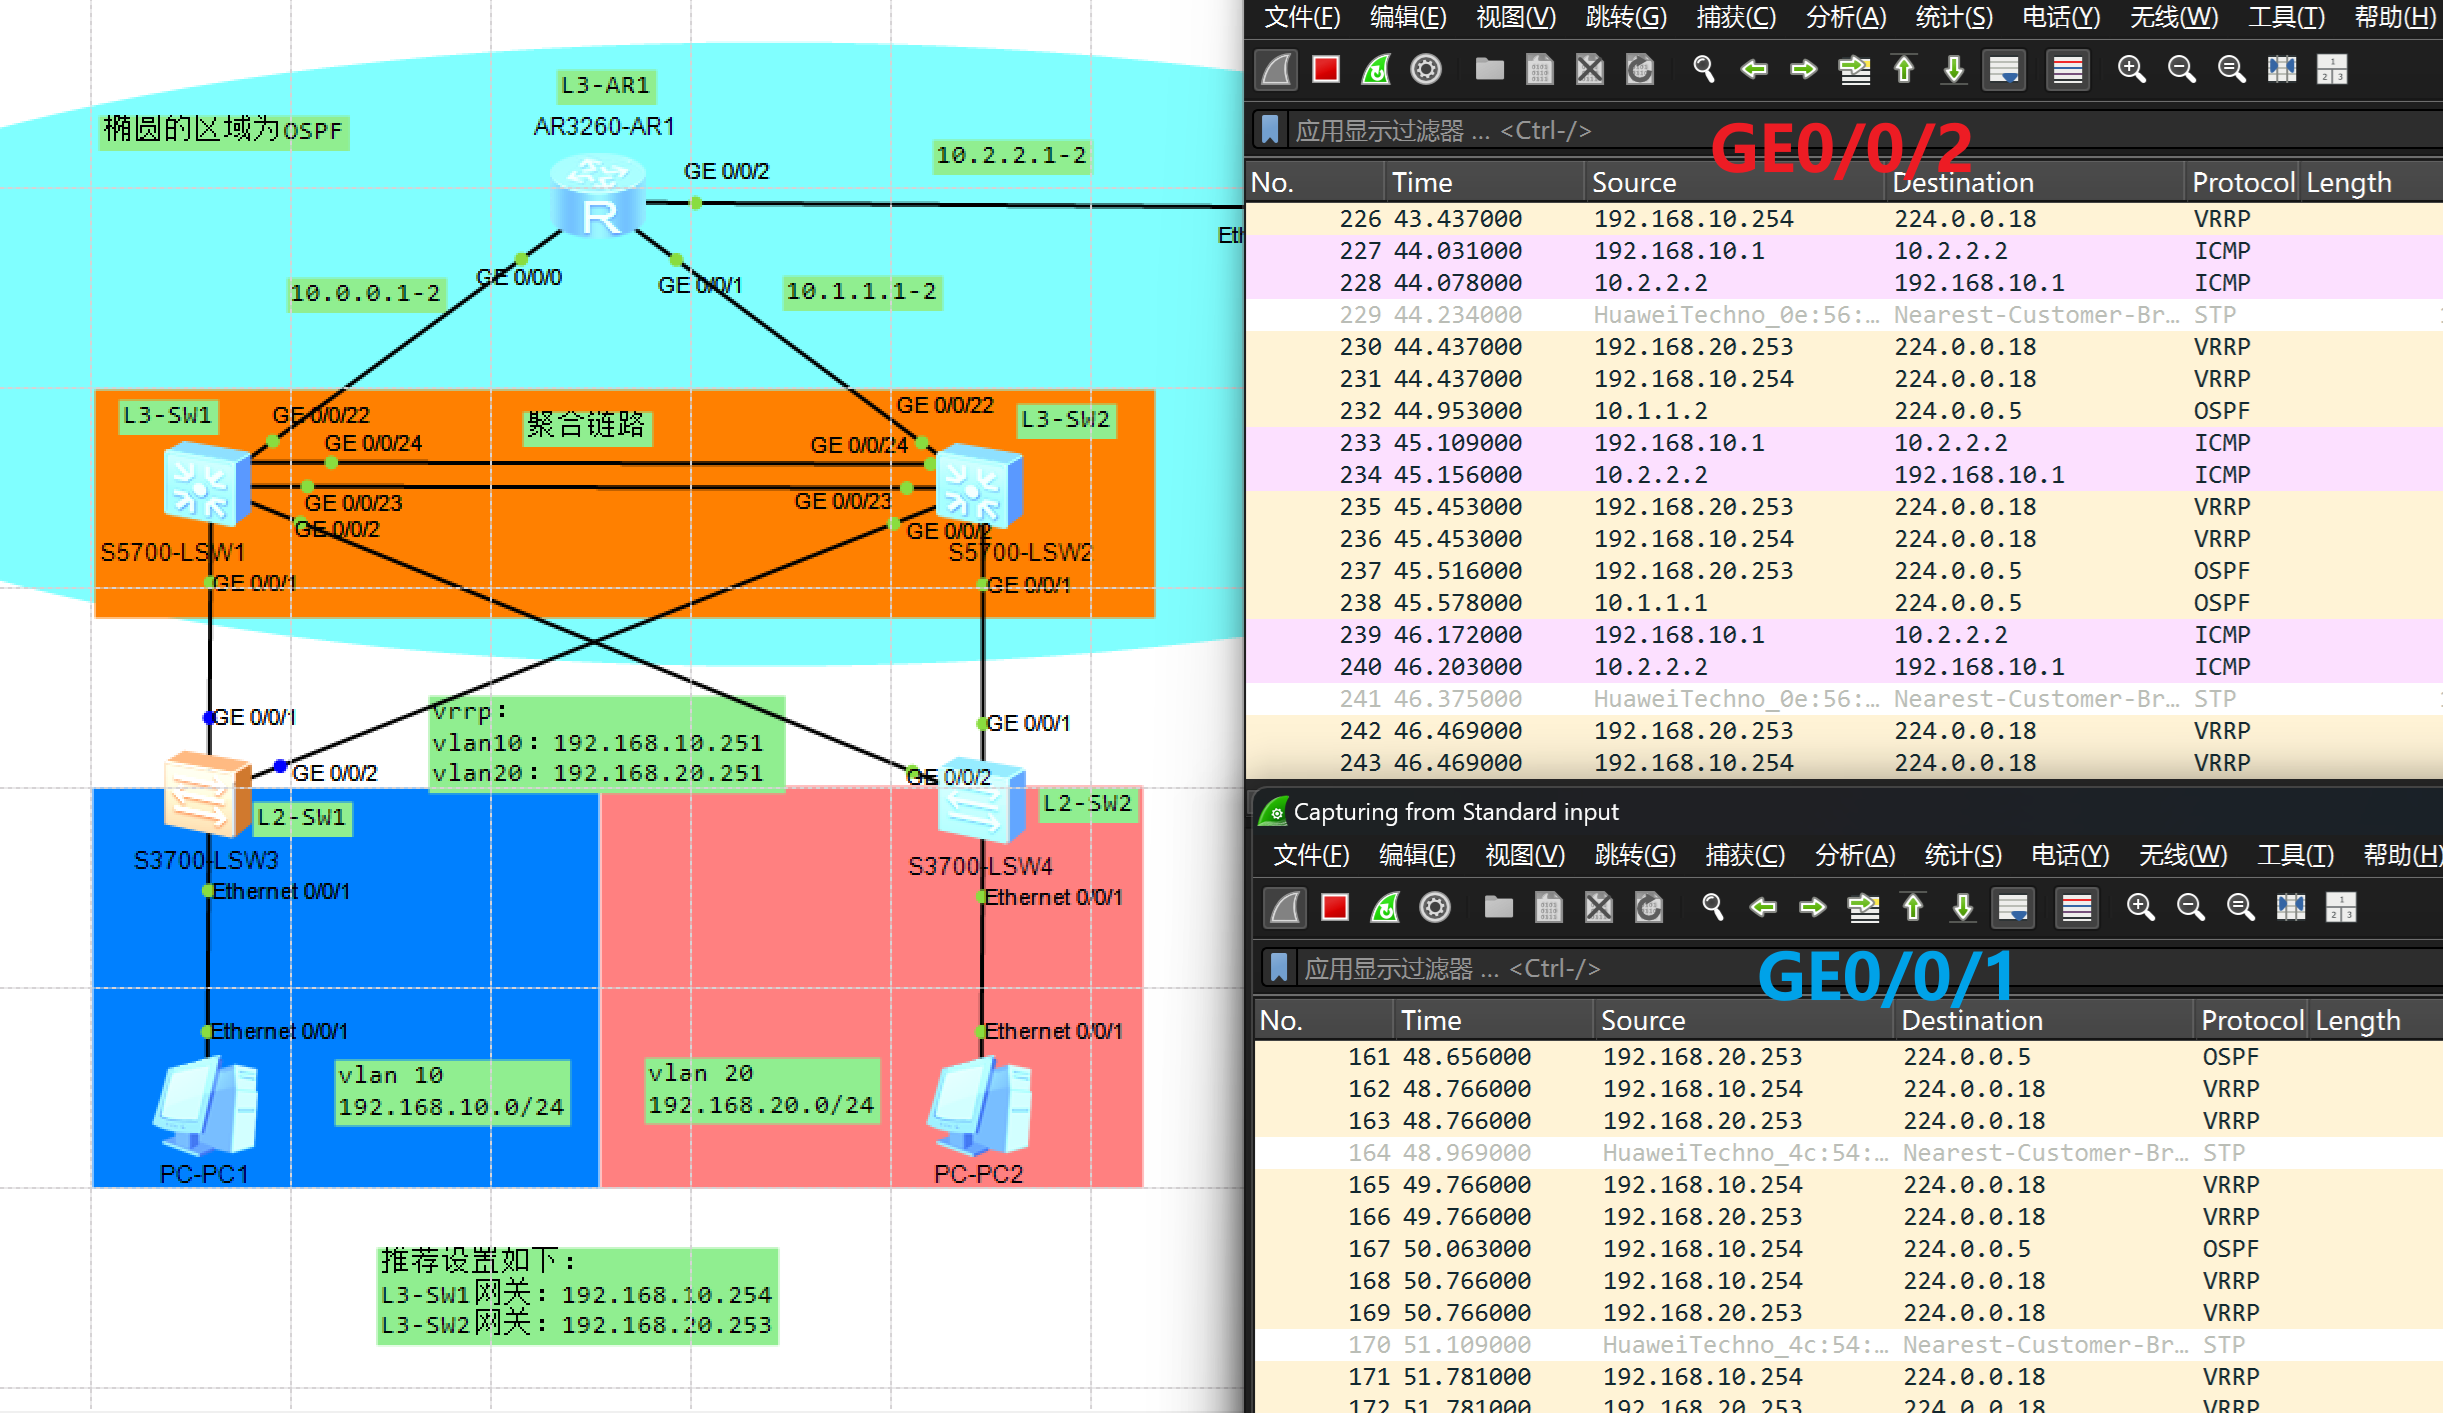Stop capture in the bottom Wireshark window
The image size is (2450, 1413).
[1335, 907]
